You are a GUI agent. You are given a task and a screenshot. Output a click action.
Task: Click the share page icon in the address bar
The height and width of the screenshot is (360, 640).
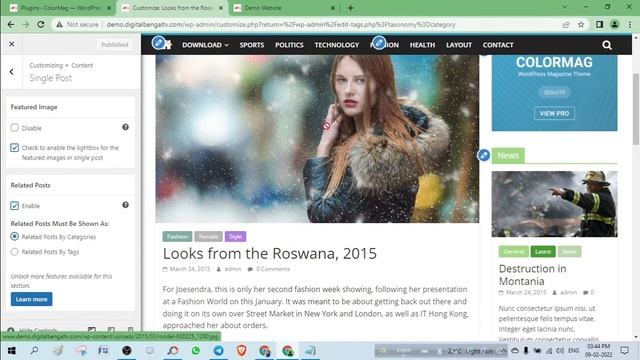[x=566, y=24]
